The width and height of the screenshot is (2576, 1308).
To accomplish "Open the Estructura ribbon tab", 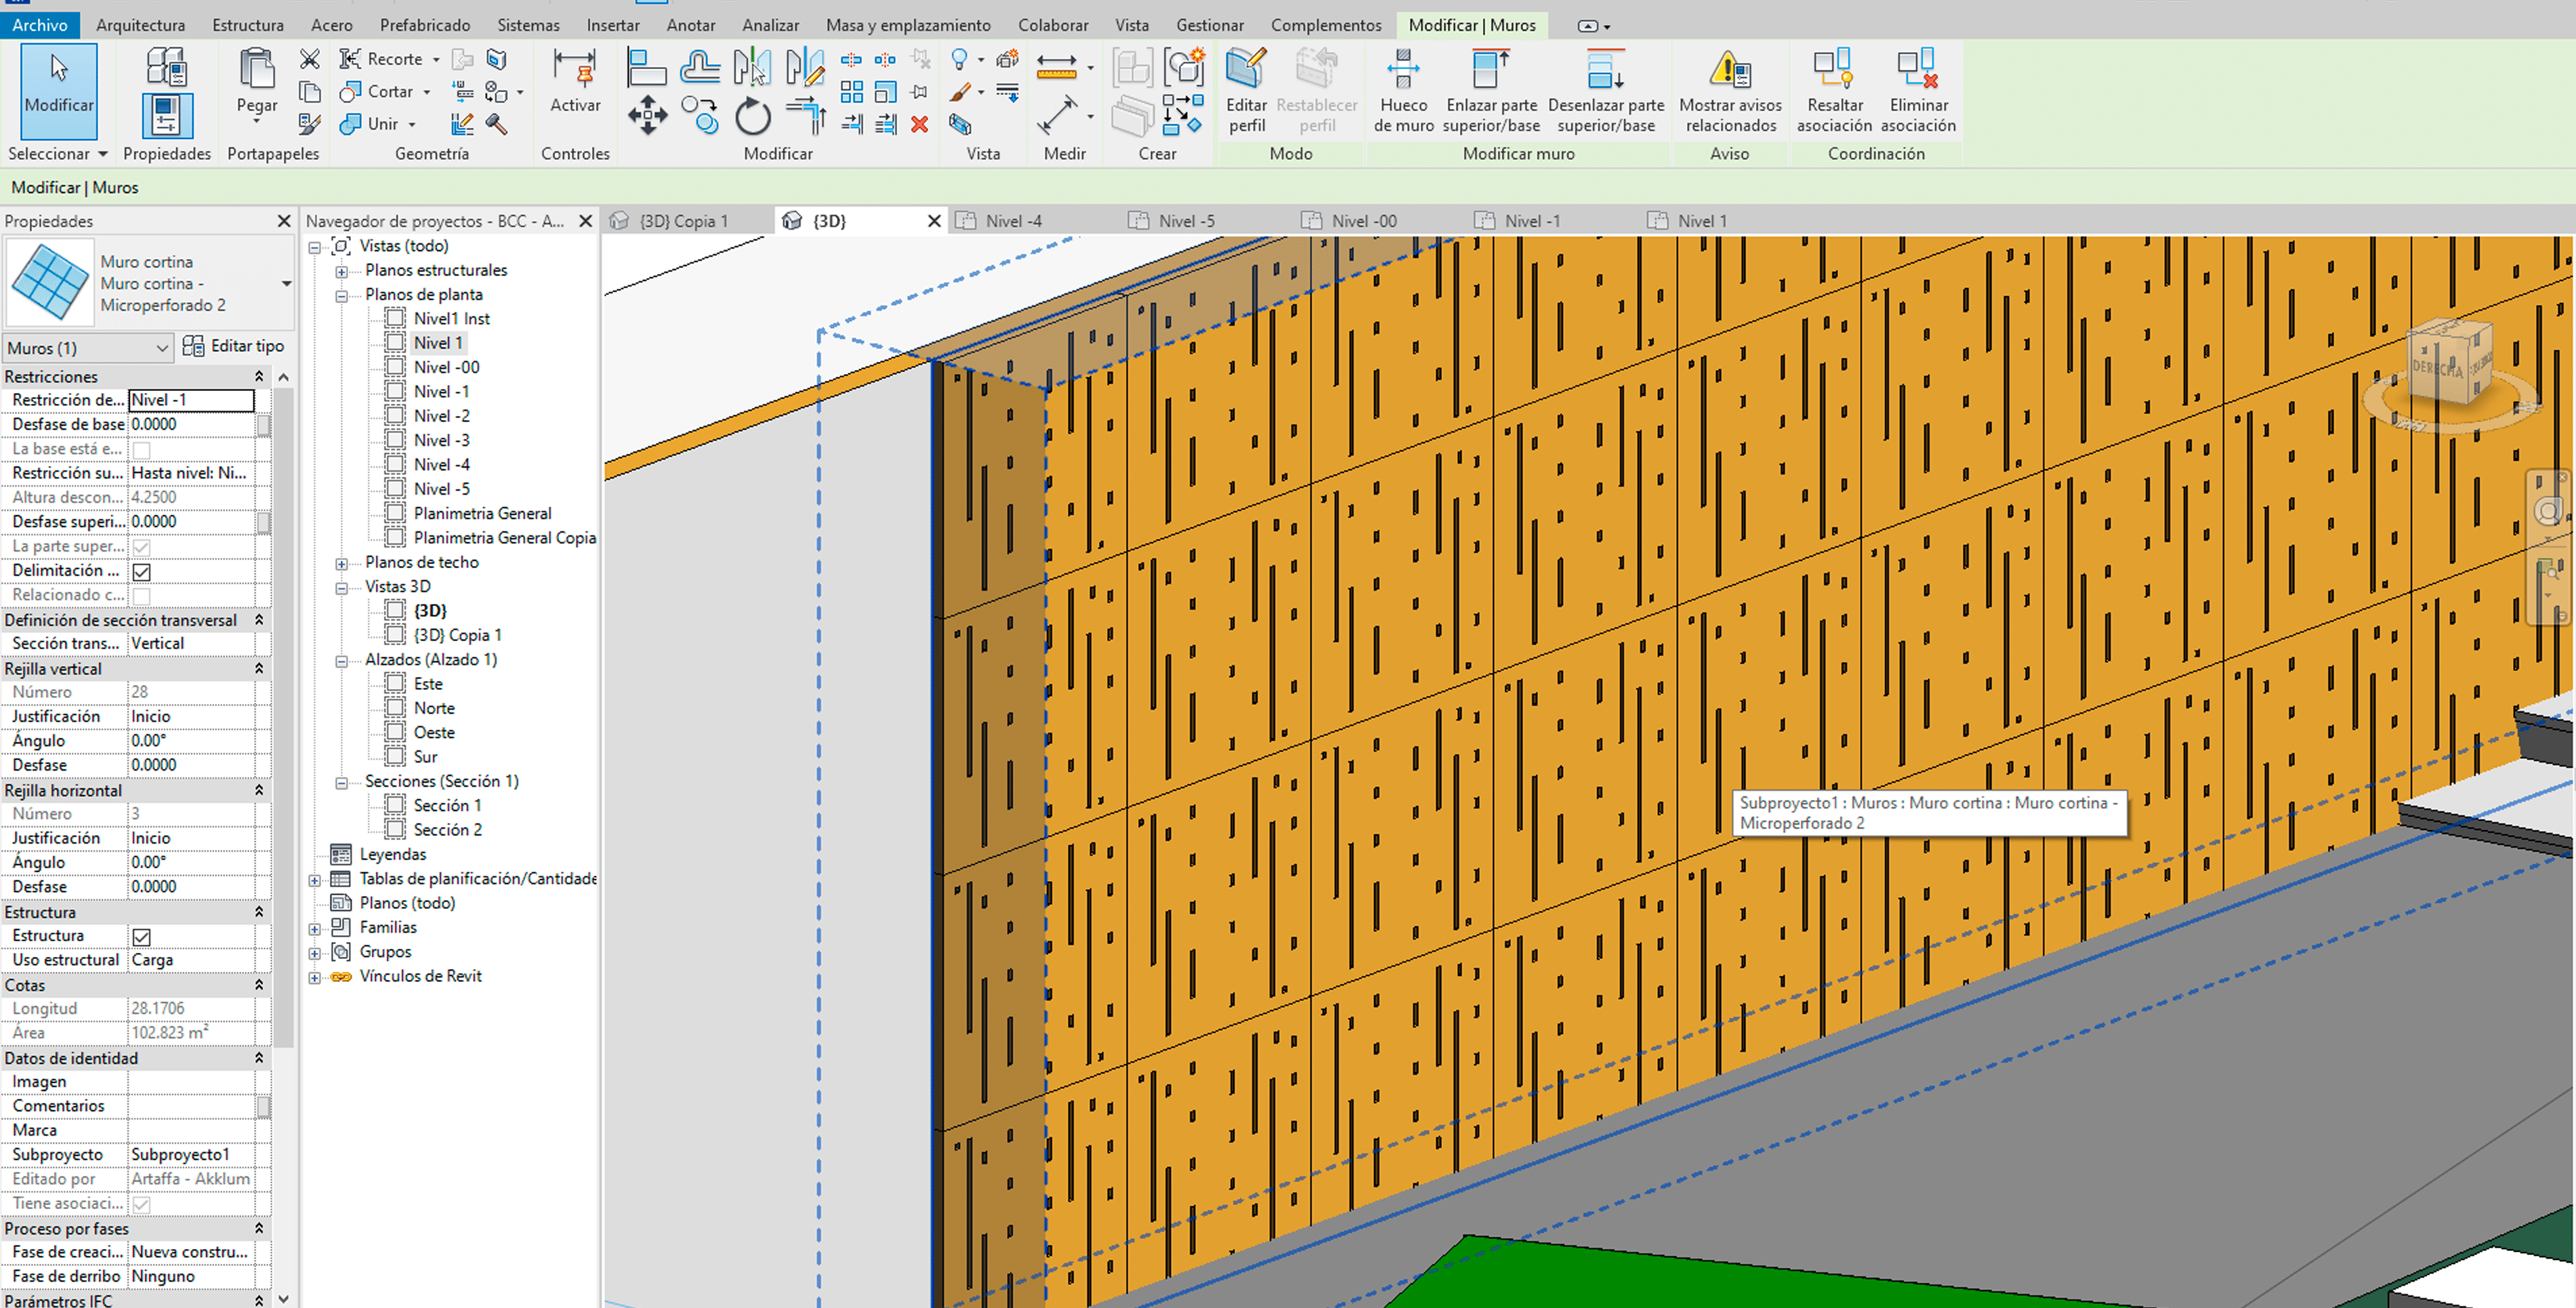I will coord(248,25).
